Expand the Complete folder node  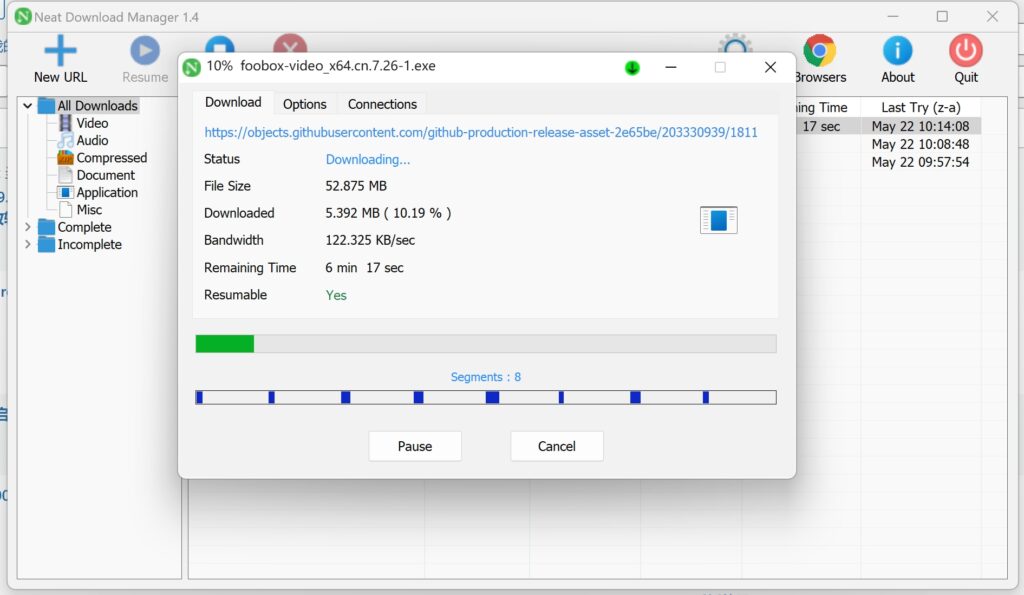point(27,227)
